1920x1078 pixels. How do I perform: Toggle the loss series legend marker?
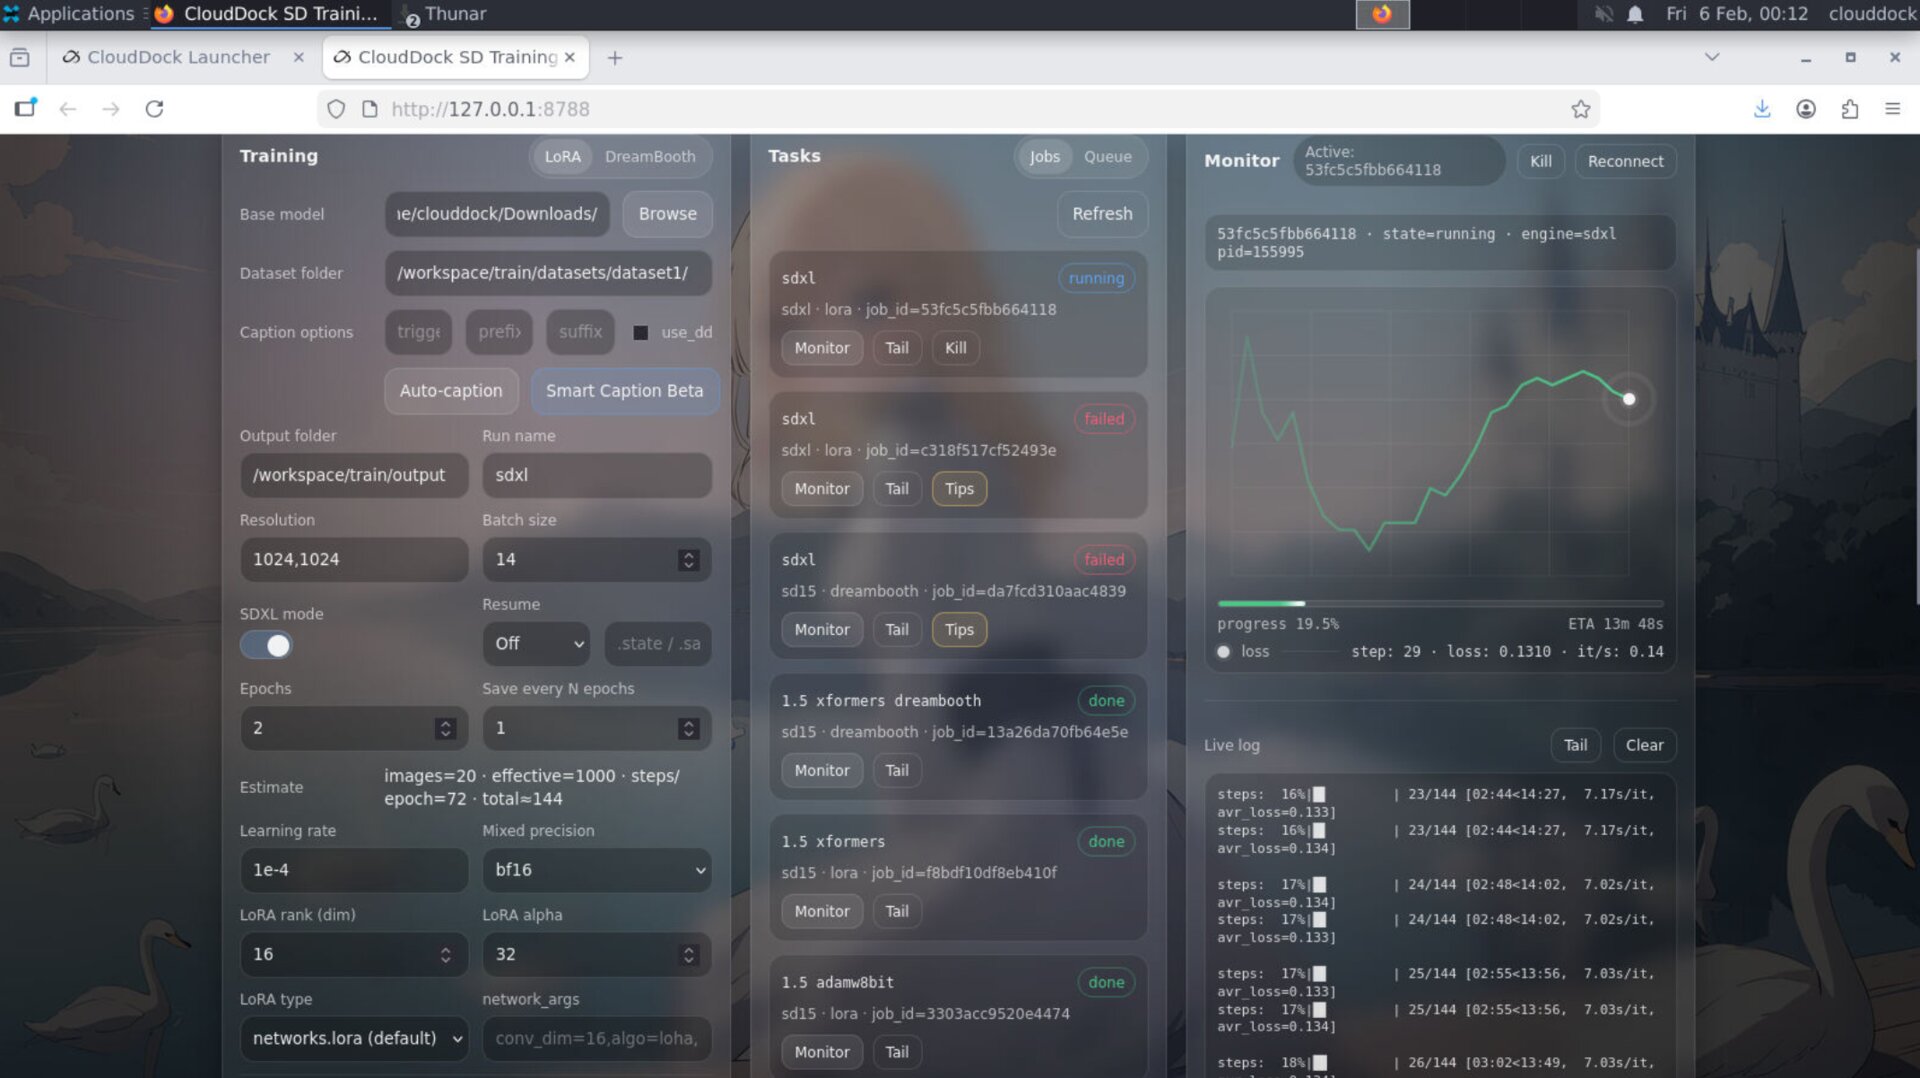(1223, 652)
